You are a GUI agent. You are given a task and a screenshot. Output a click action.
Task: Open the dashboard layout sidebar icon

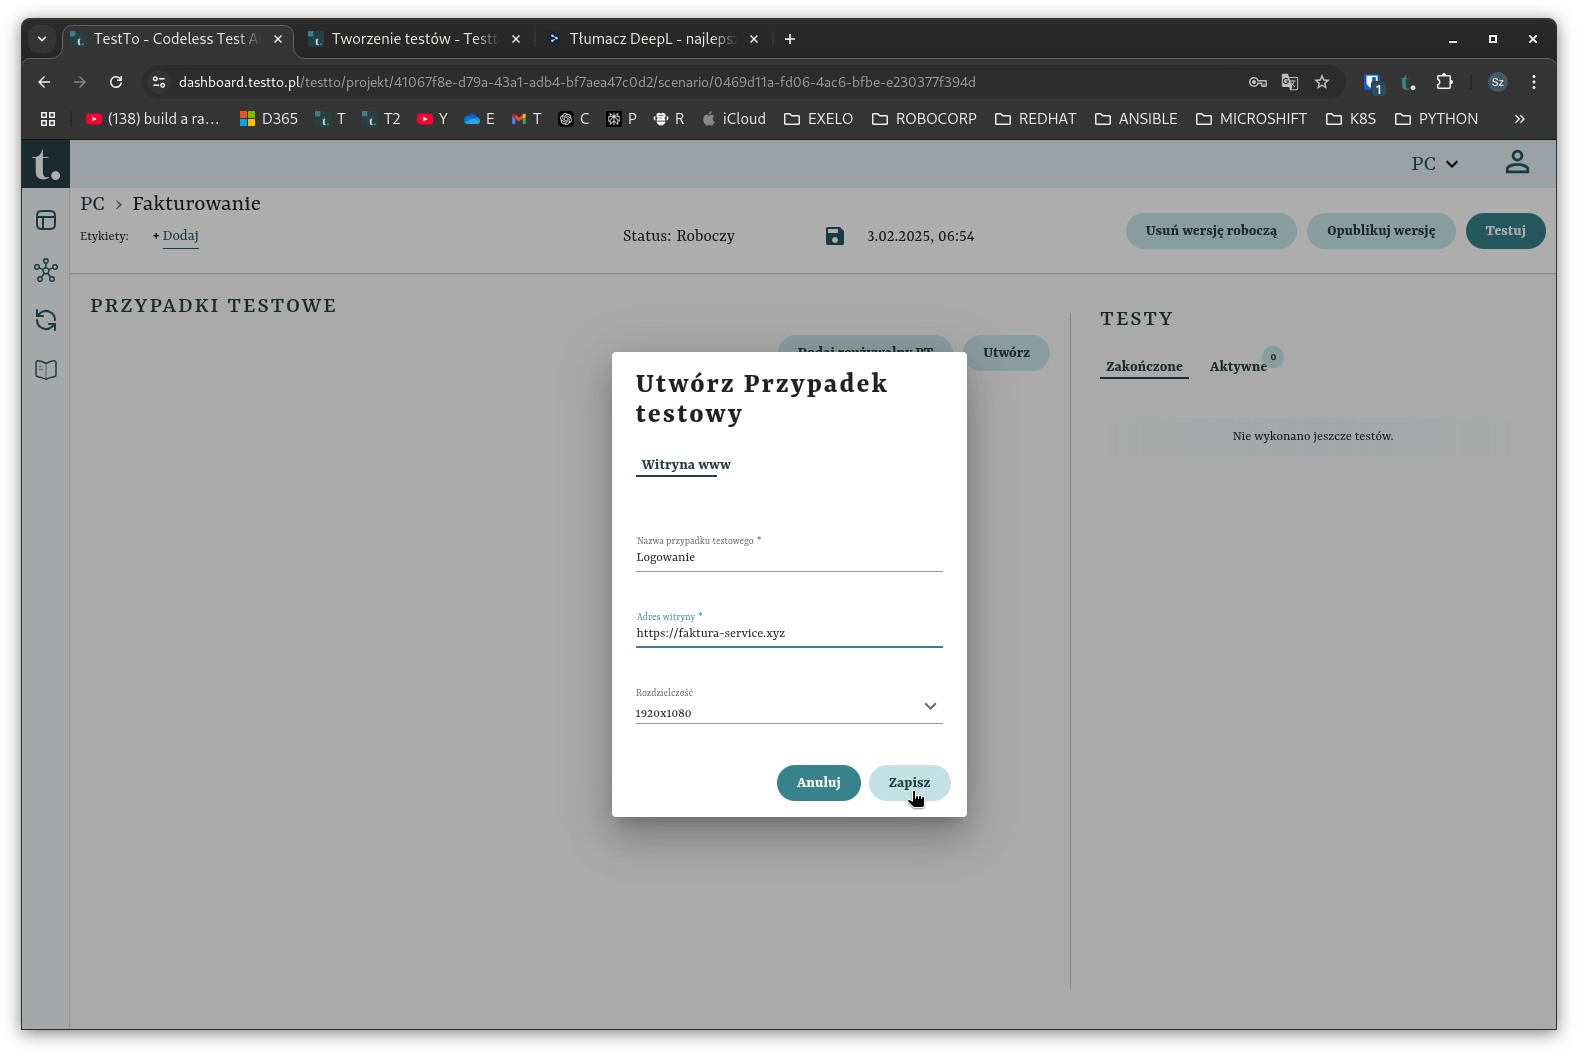(x=46, y=220)
